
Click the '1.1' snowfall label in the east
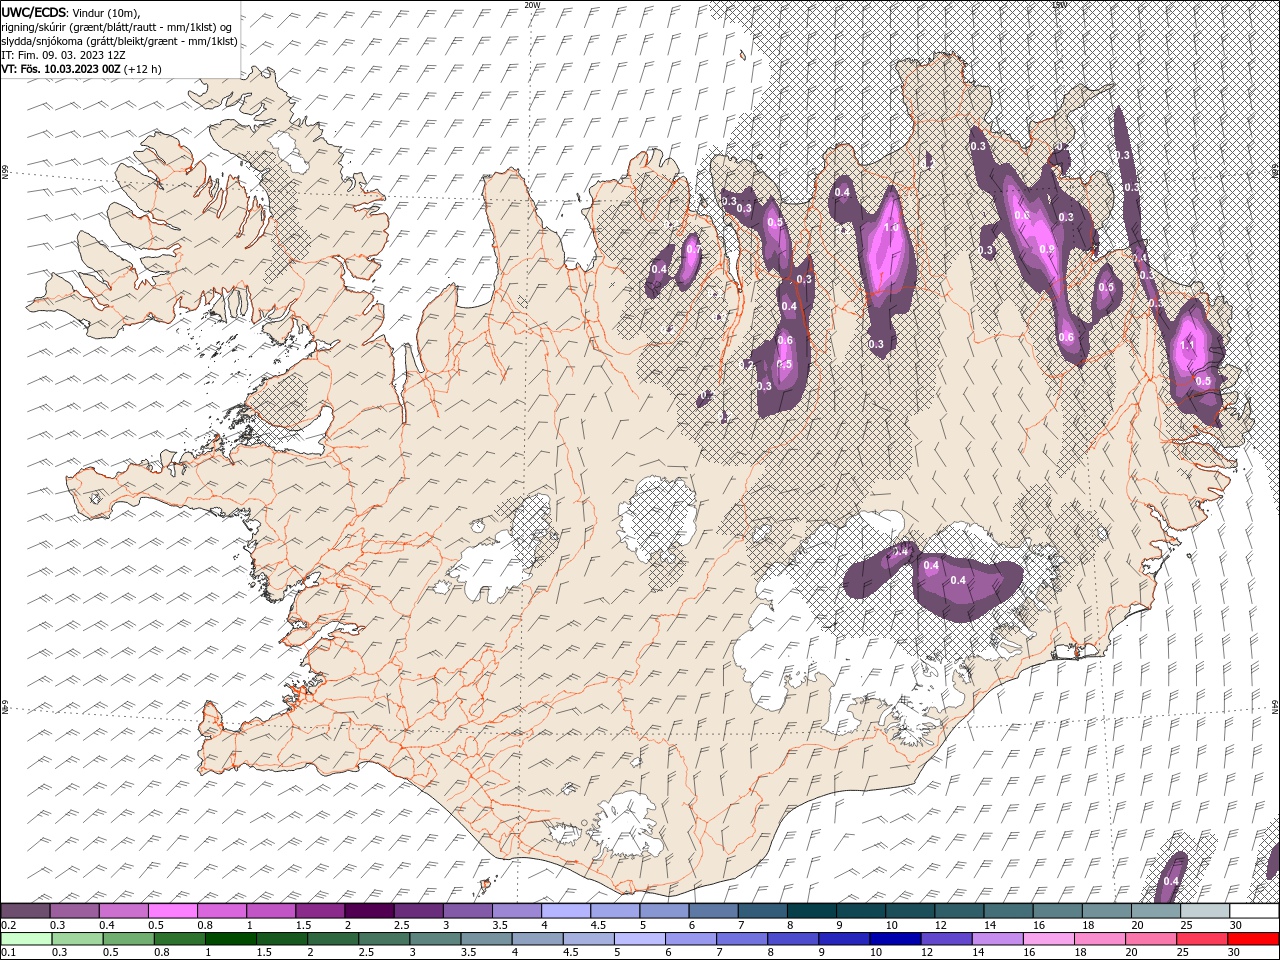[1187, 344]
